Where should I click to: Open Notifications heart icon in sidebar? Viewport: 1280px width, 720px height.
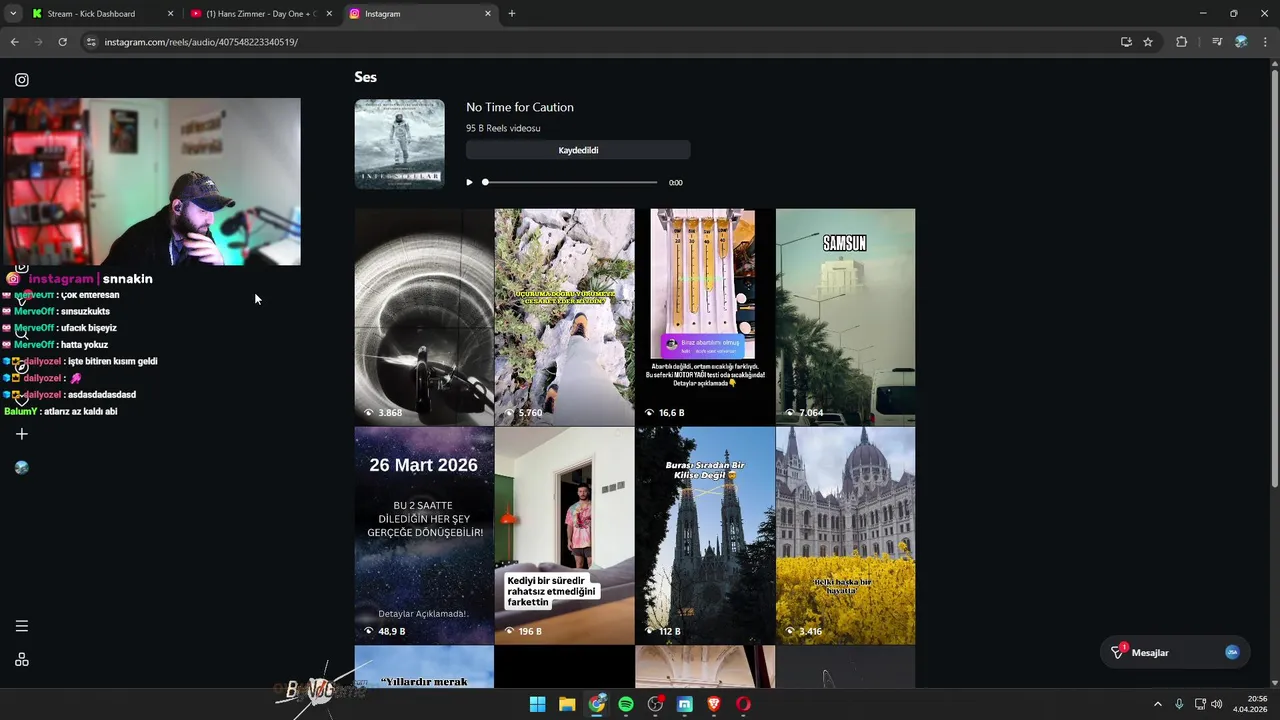tap(22, 400)
